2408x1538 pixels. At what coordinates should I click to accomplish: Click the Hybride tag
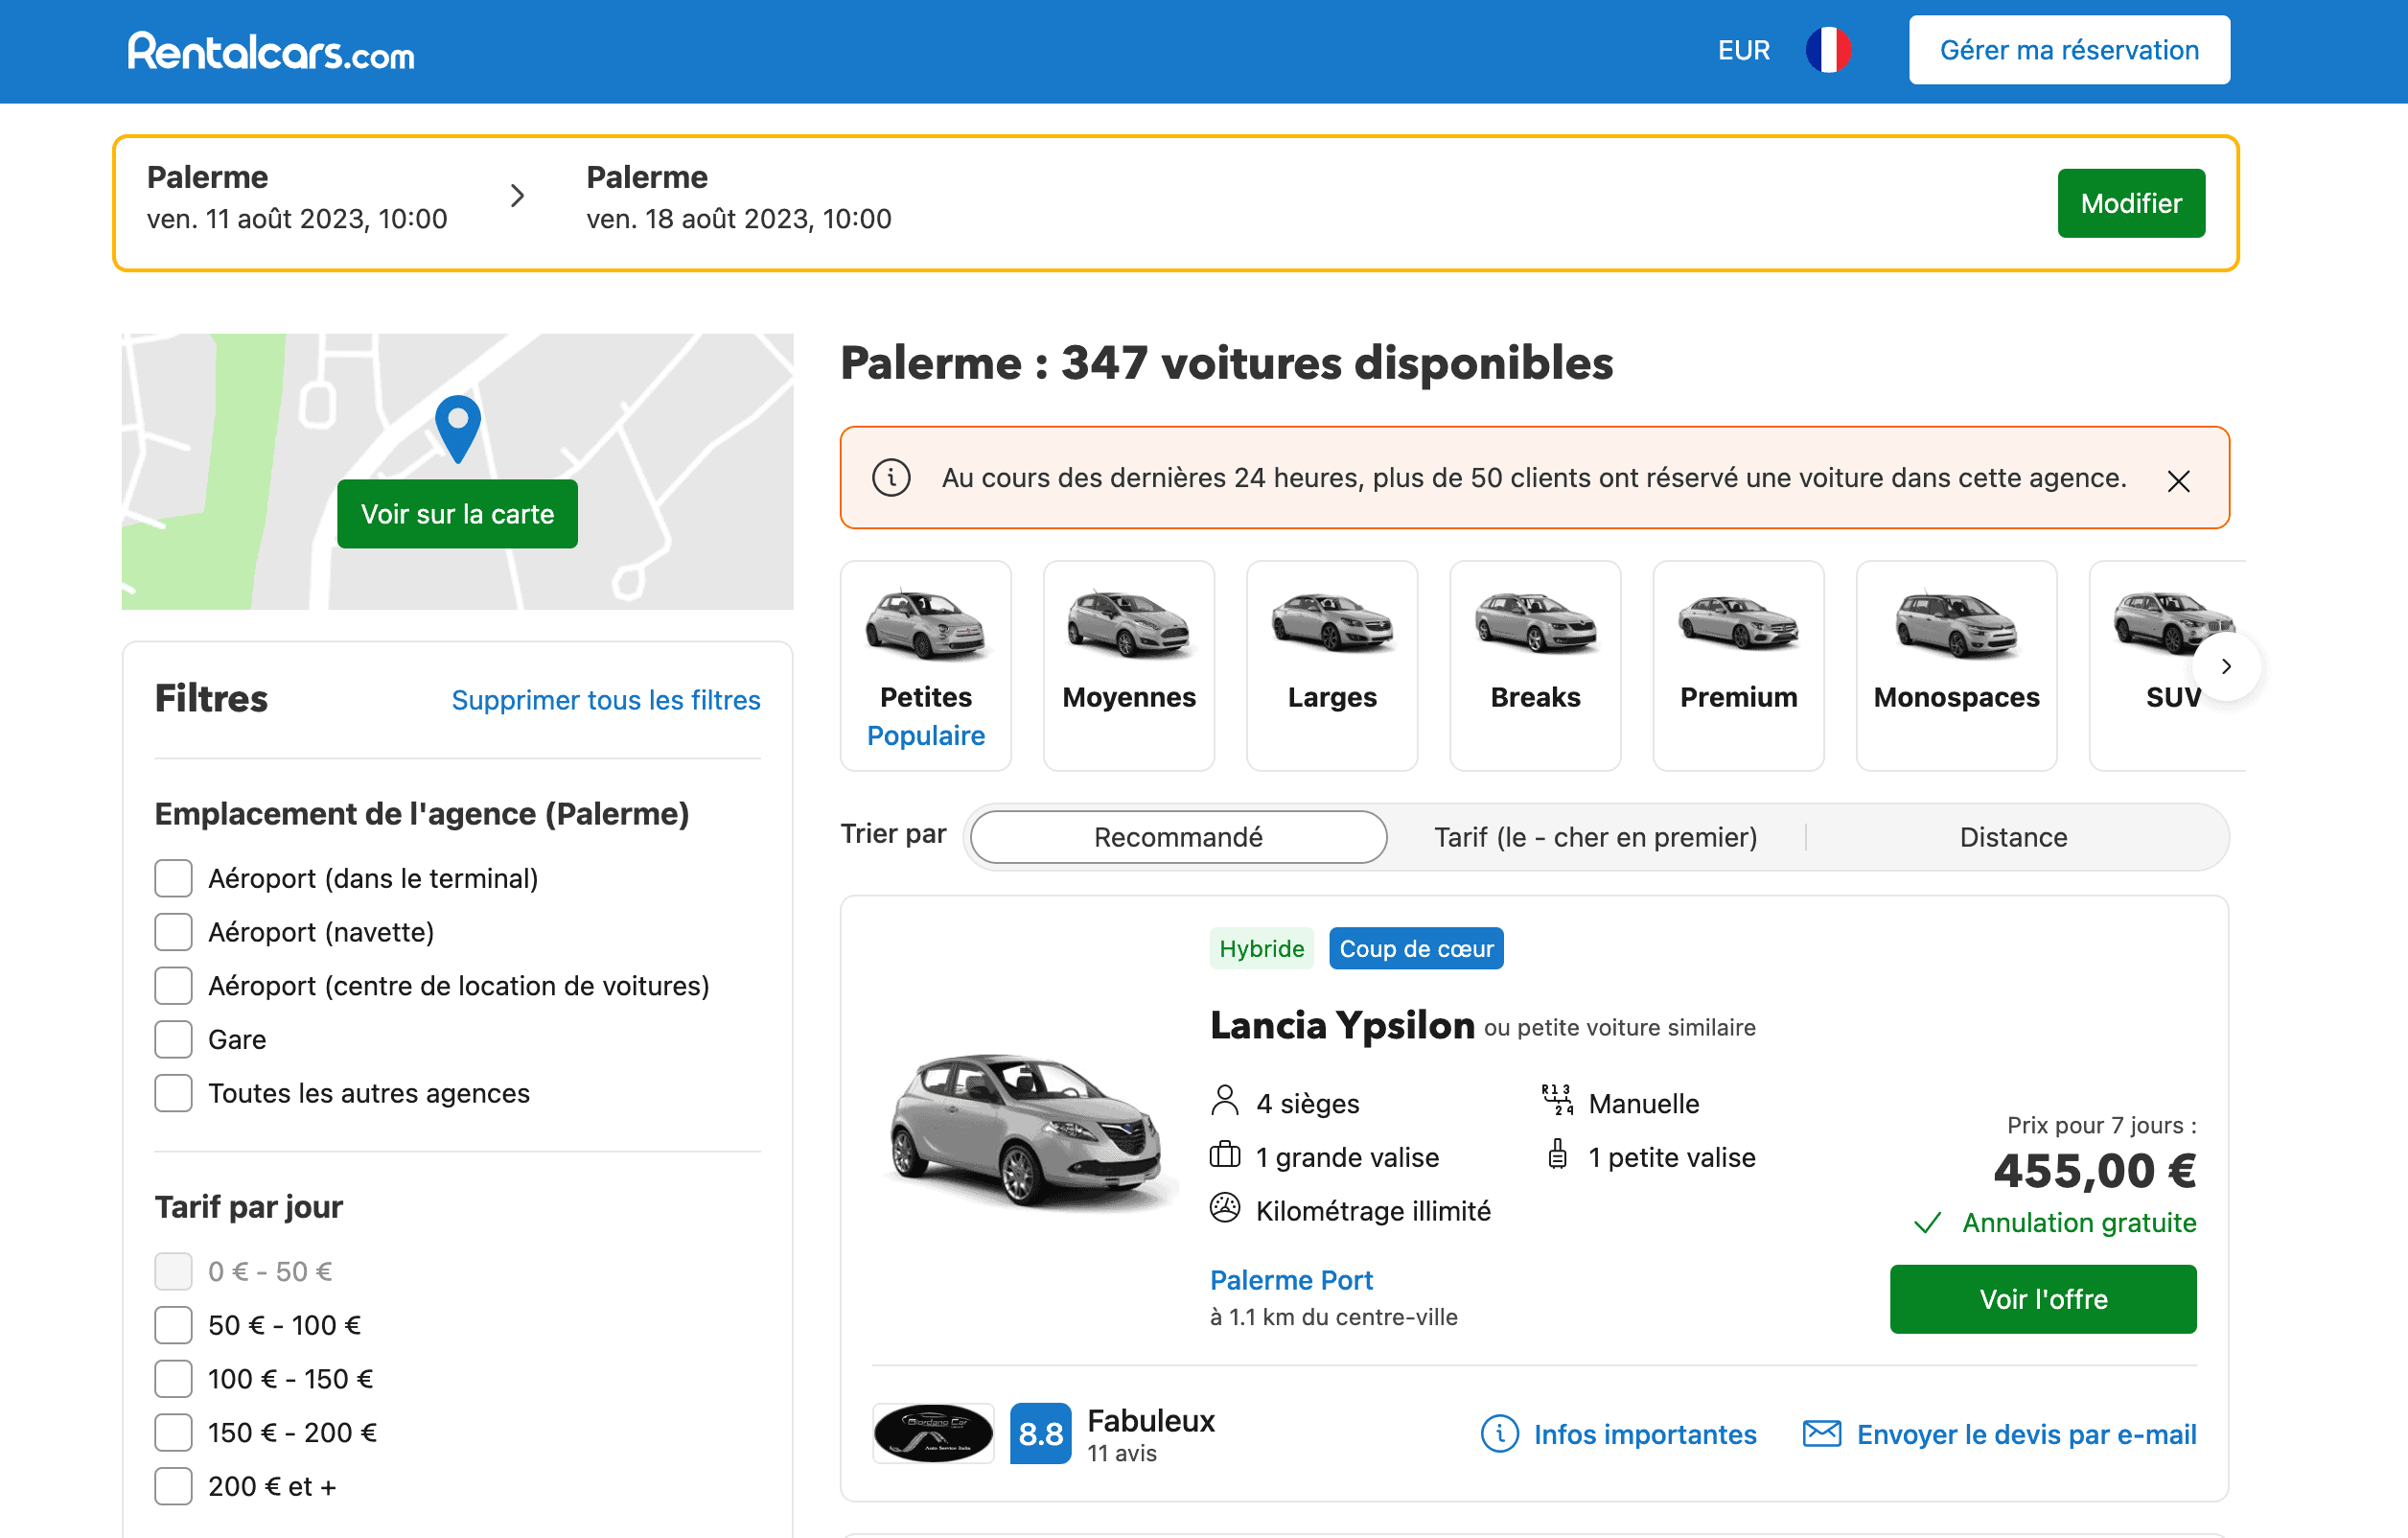click(1261, 948)
